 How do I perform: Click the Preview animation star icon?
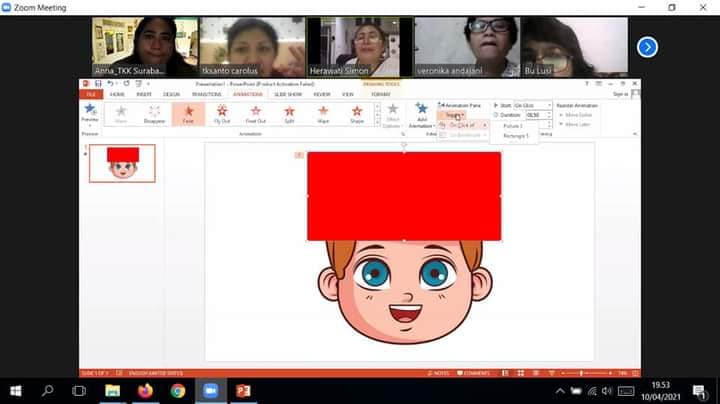(x=90, y=110)
